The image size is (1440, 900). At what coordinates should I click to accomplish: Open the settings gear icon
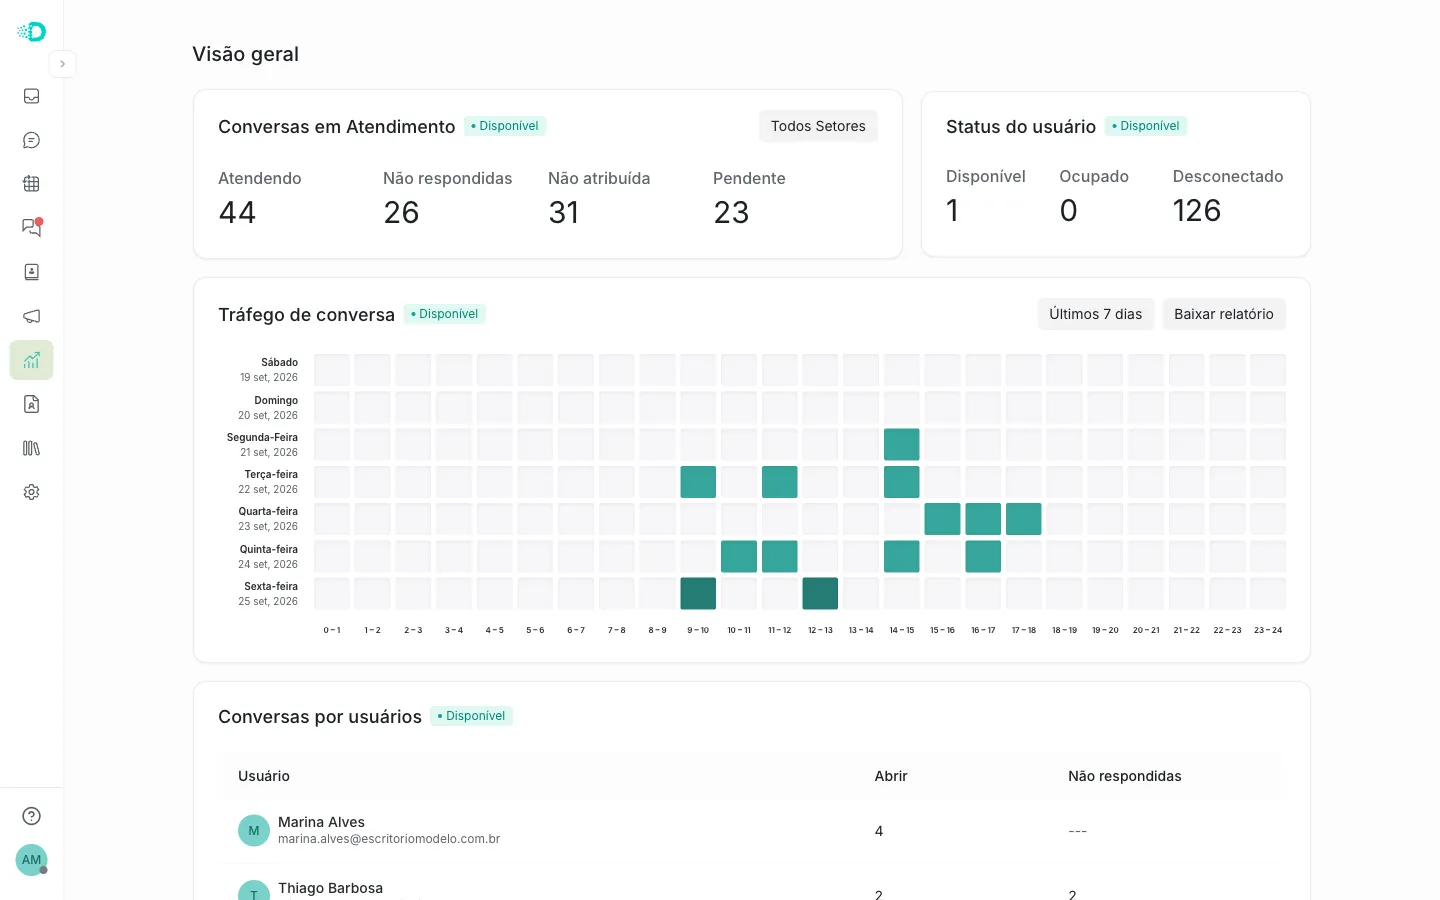click(31, 492)
